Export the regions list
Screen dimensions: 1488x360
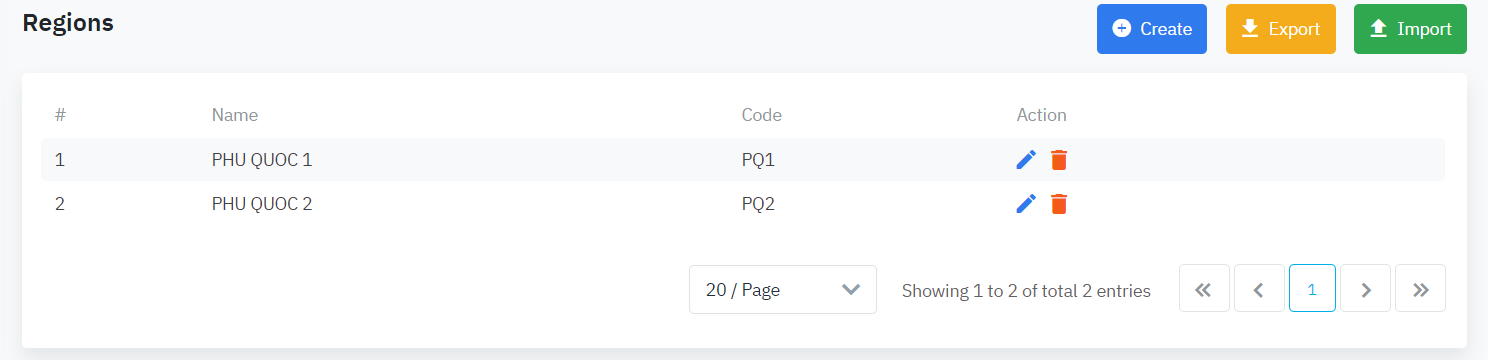1281,29
